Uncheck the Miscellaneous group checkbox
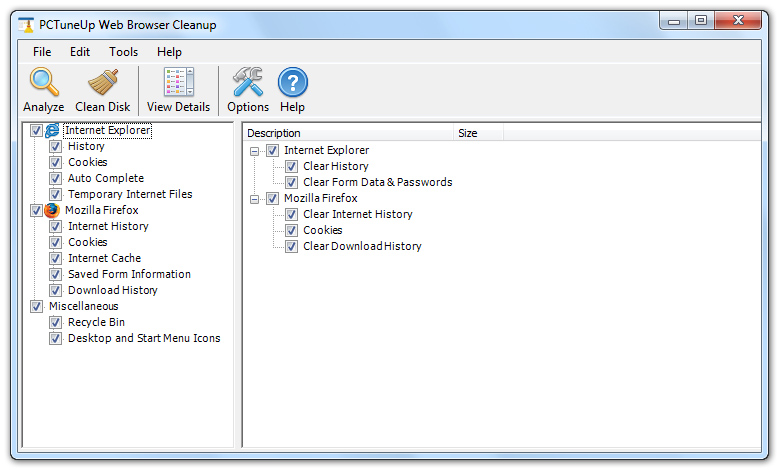The height and width of the screenshot is (470, 779). [36, 307]
